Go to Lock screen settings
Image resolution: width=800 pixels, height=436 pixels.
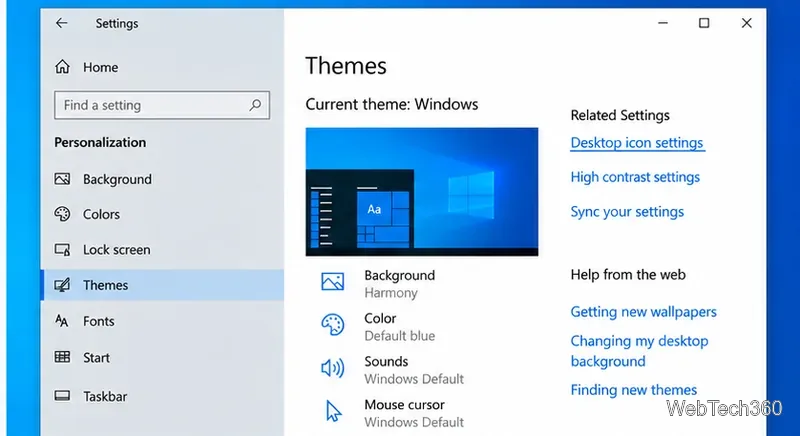pos(162,249)
